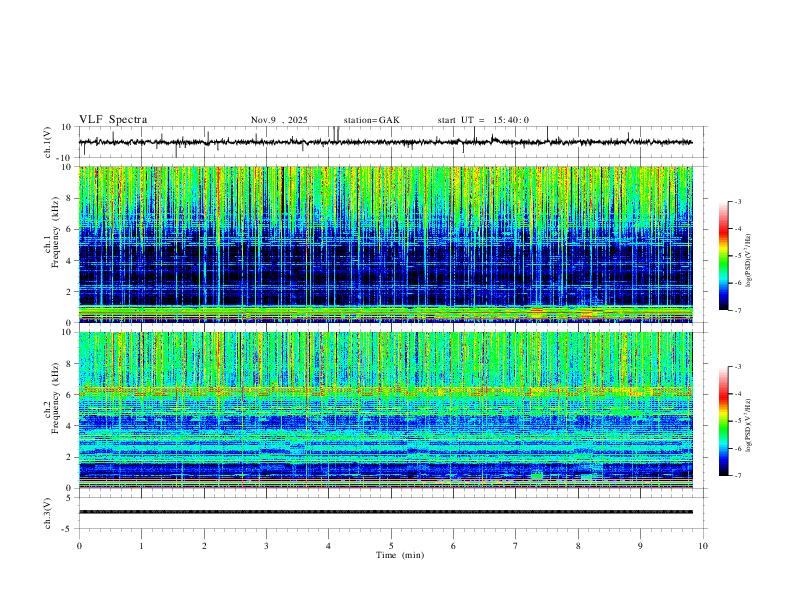The image size is (792, 612).
Task: Click the "start UT = 15:40:0" header text
Action: [x=483, y=120]
